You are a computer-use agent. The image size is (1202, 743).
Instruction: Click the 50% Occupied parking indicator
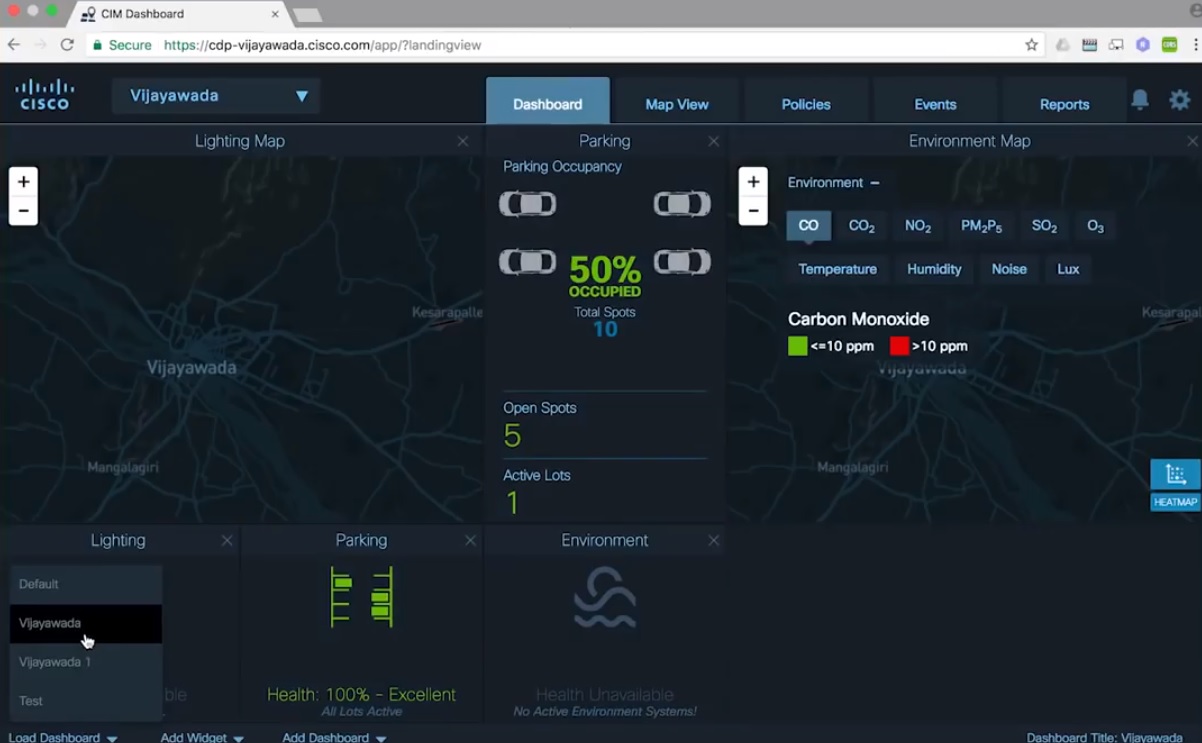pos(605,276)
